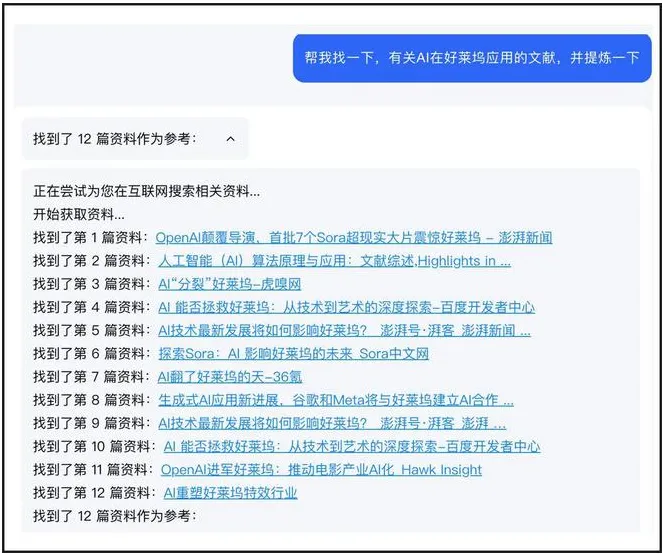
Task: Open the AI翻了好莱坞的天-36氪 link
Action: click(x=230, y=377)
